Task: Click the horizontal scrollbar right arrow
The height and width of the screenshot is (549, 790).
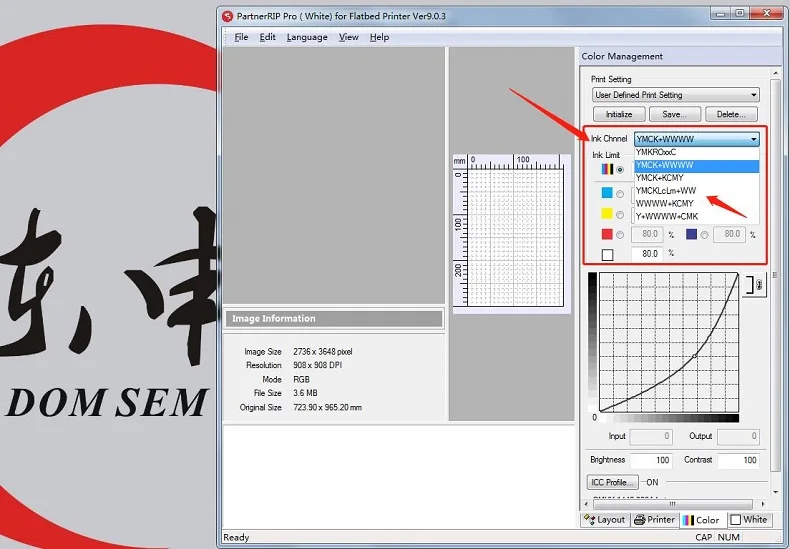Action: 763,504
